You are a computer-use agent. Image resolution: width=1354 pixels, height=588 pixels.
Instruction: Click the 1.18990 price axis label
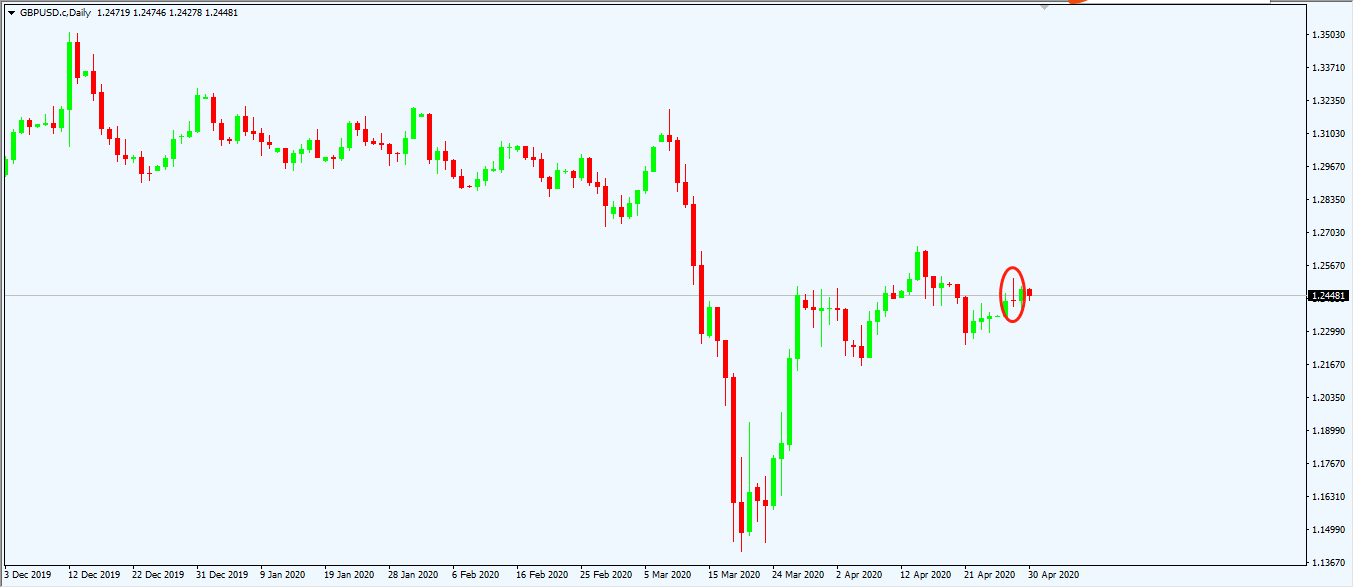tap(1329, 431)
